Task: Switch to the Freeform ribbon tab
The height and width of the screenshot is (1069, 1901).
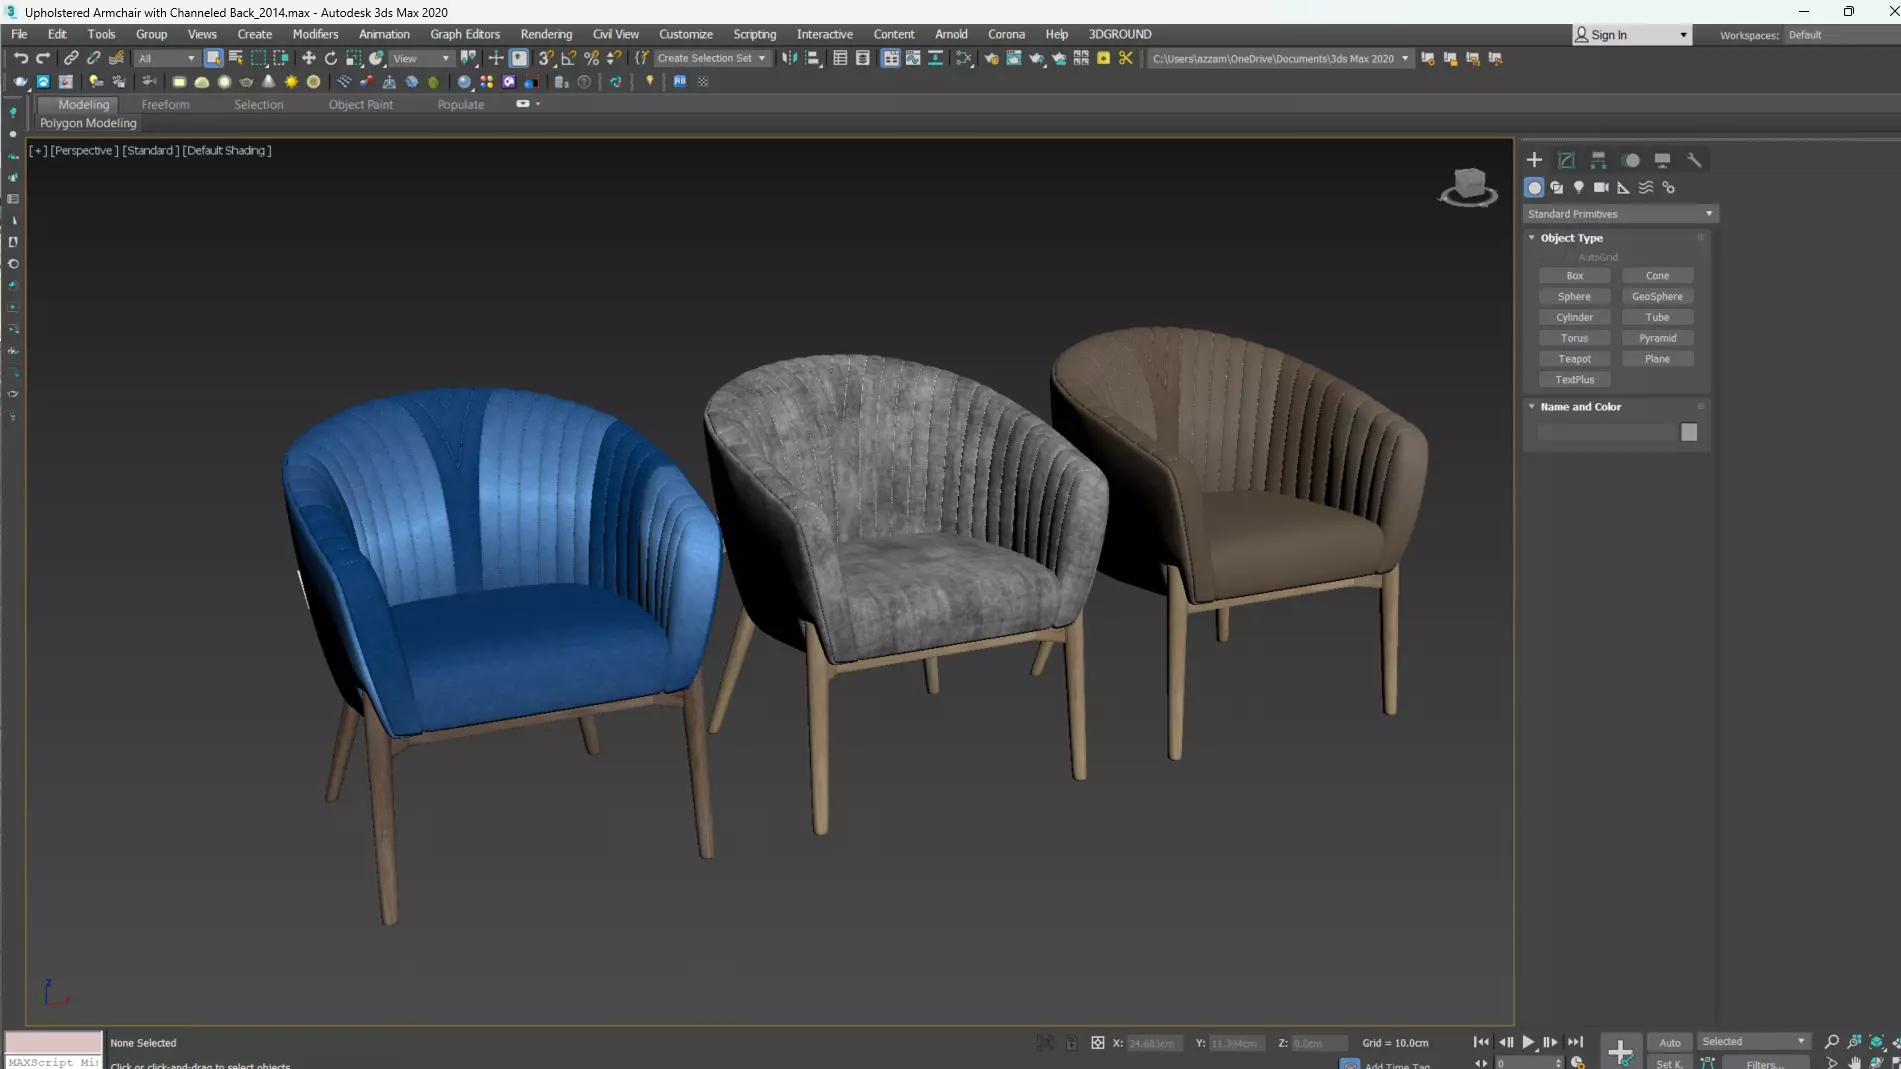Action: (165, 104)
